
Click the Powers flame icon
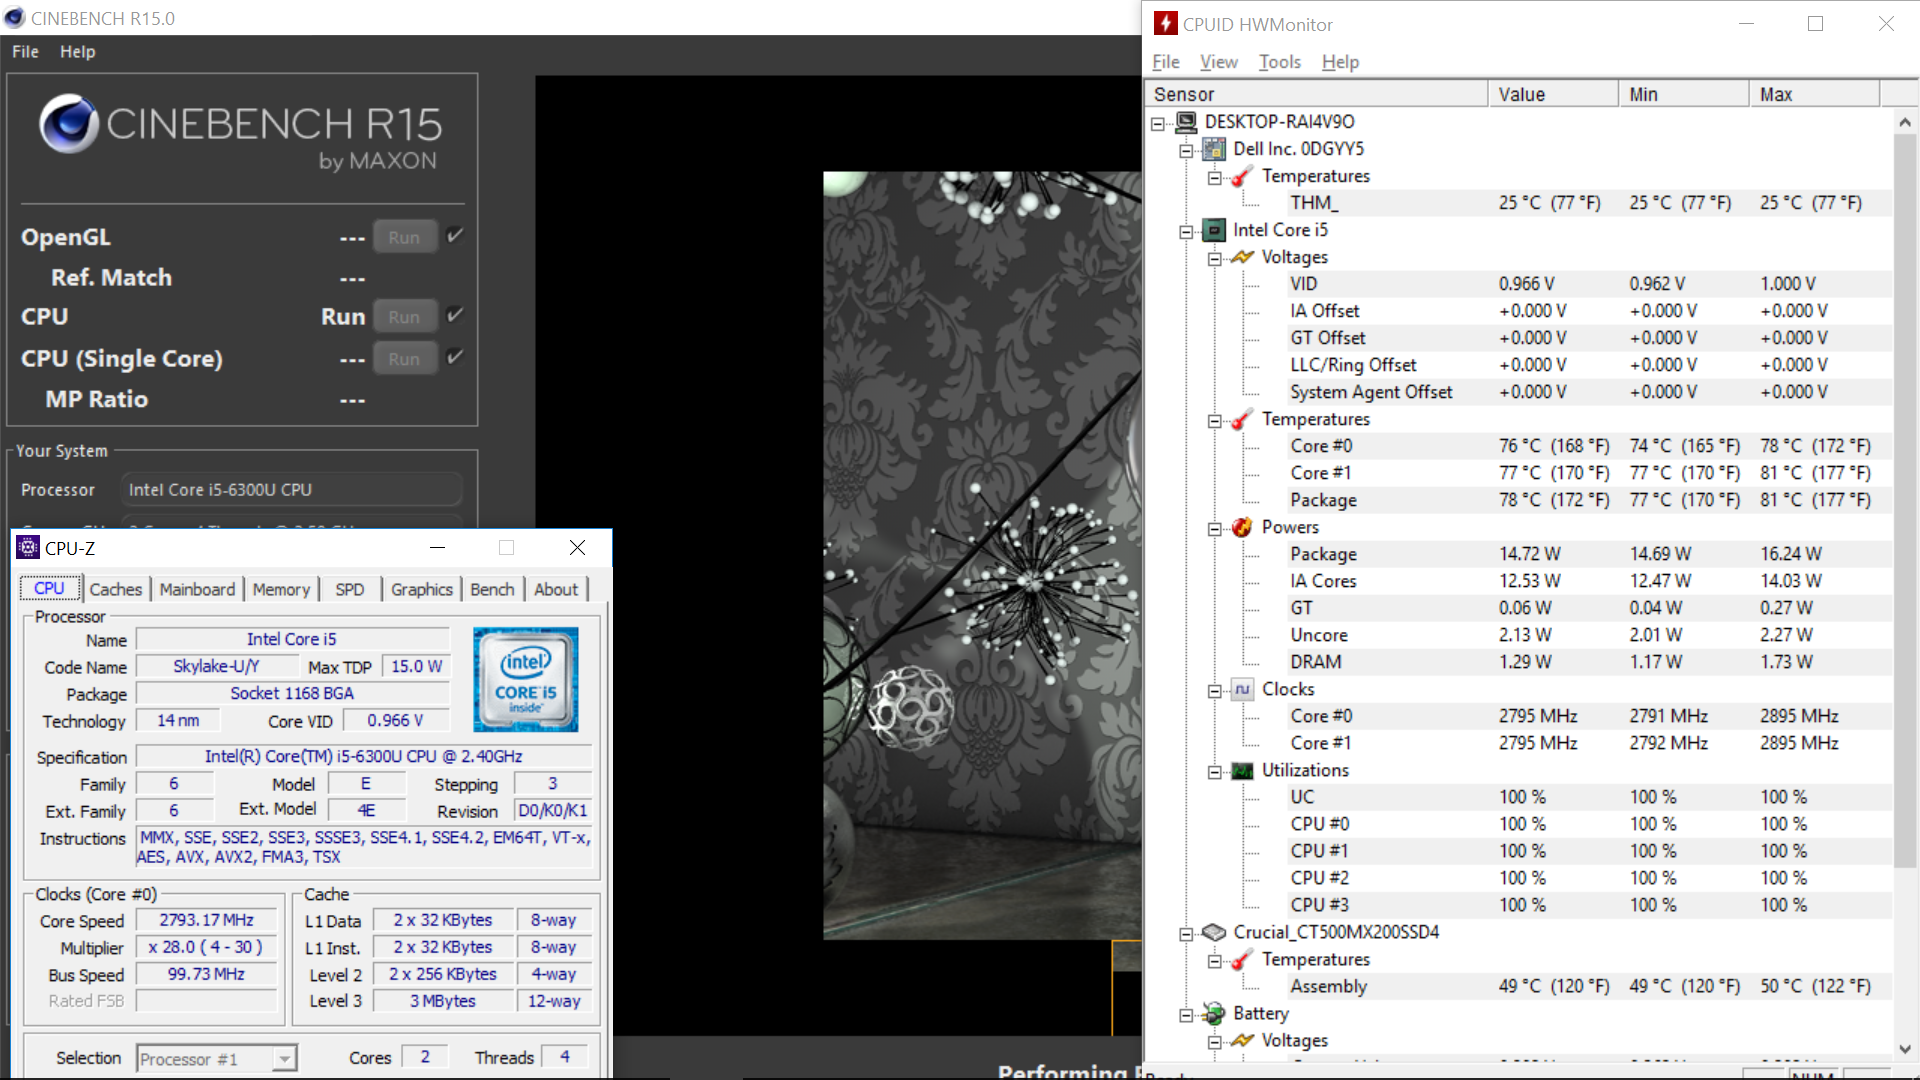1242,527
